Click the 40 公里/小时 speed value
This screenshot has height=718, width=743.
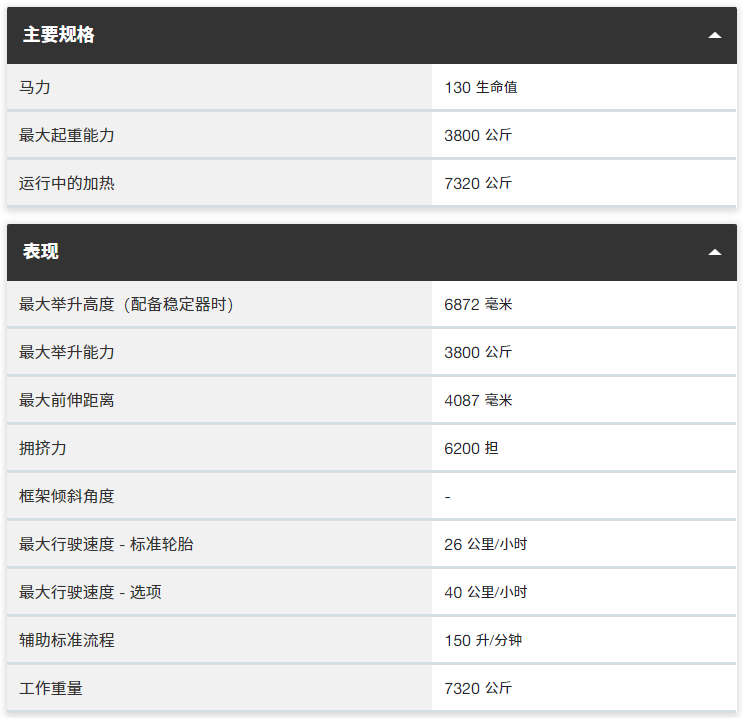pos(486,592)
